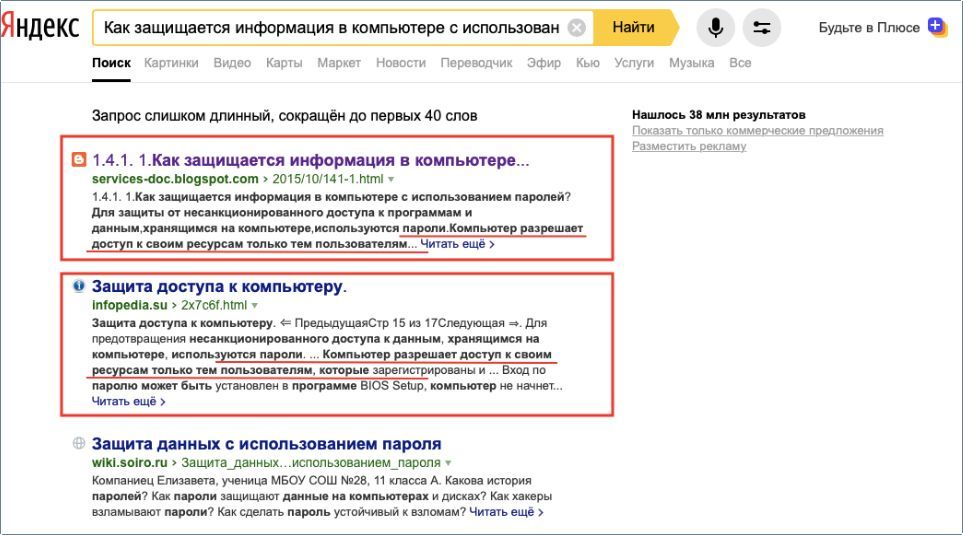Open the Карты tab

(x=284, y=63)
